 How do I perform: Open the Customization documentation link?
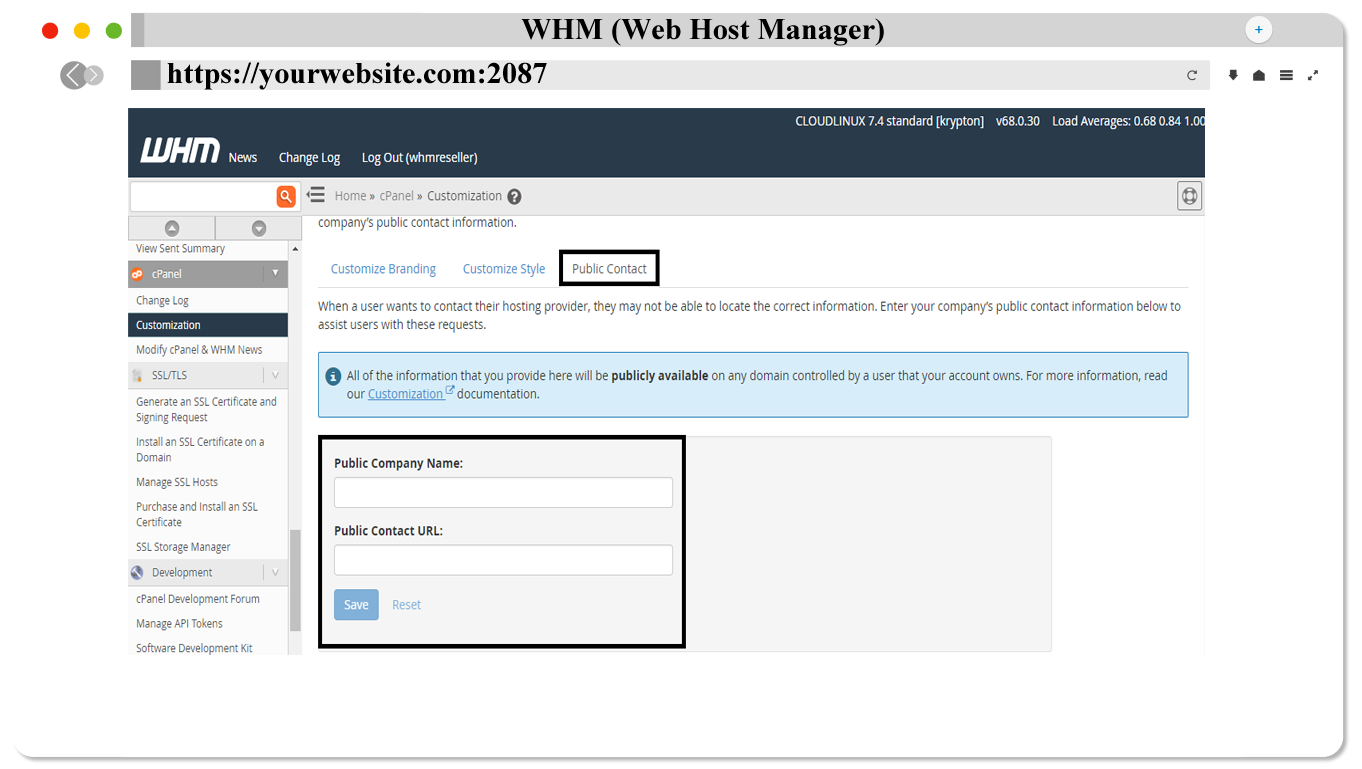point(411,394)
